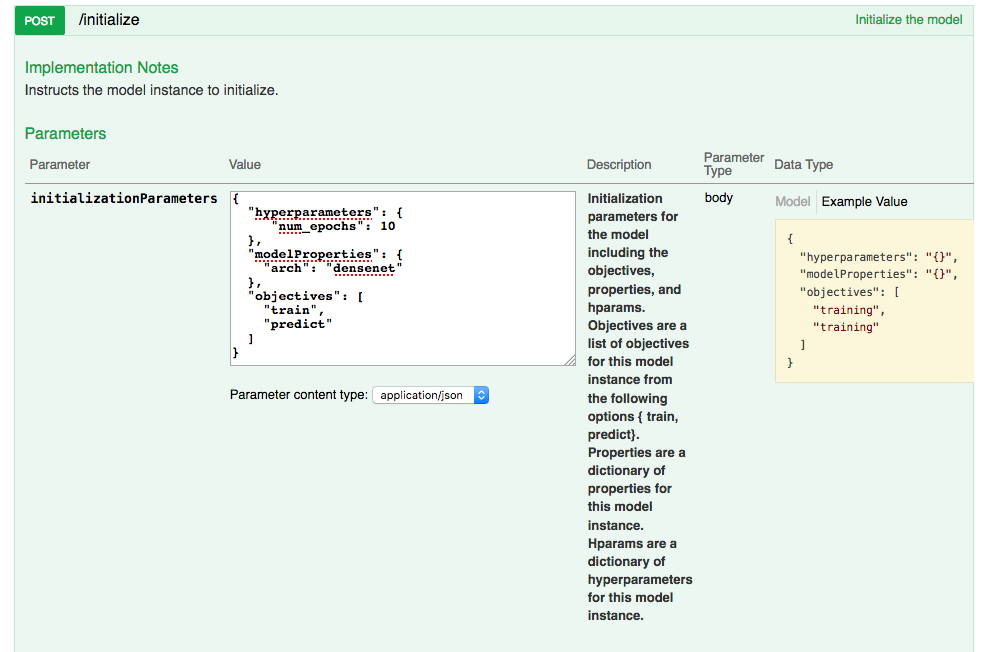Click the "hyperparameters": "{}" line in example
The height and width of the screenshot is (652, 996).
pyautogui.click(x=878, y=257)
